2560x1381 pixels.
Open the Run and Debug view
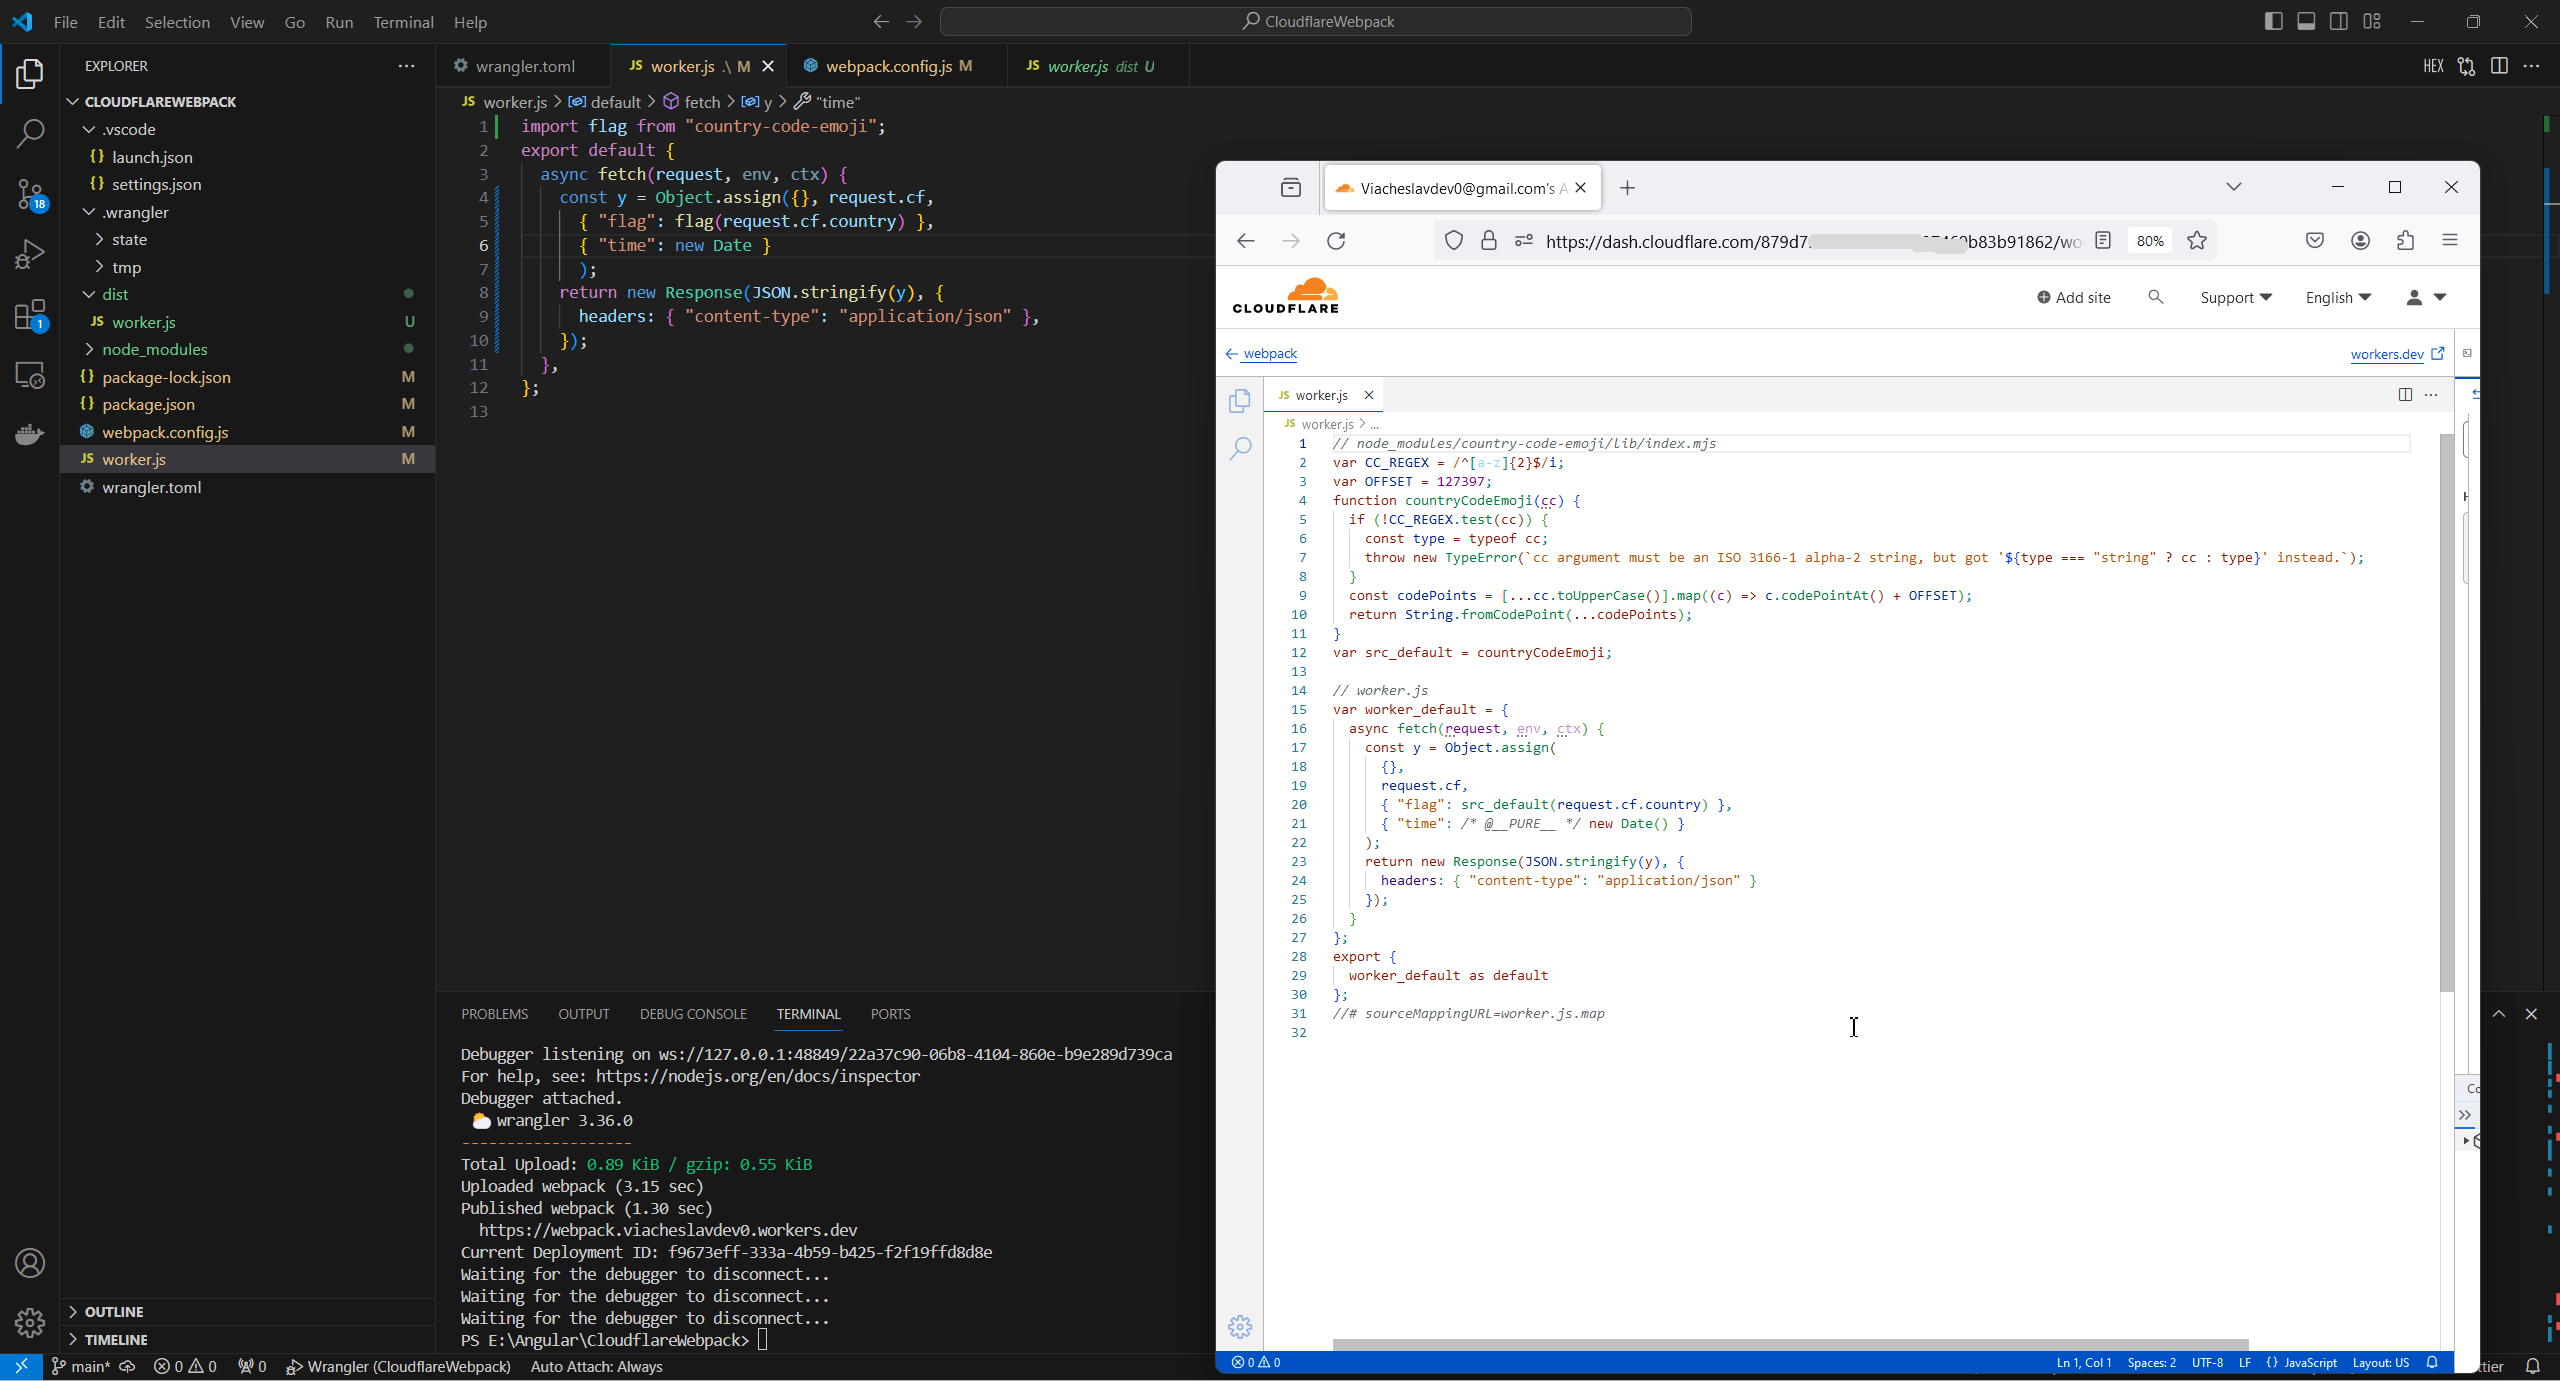pyautogui.click(x=30, y=254)
